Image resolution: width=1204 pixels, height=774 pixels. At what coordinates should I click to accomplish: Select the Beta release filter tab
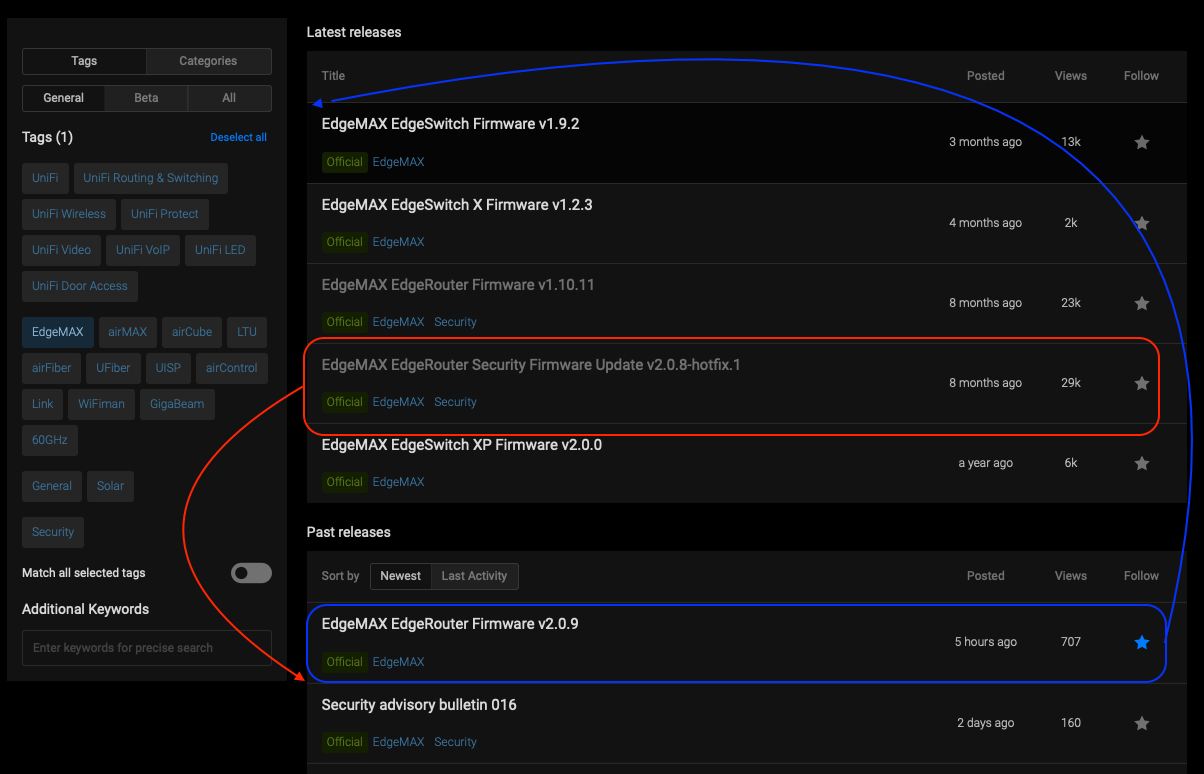146,98
